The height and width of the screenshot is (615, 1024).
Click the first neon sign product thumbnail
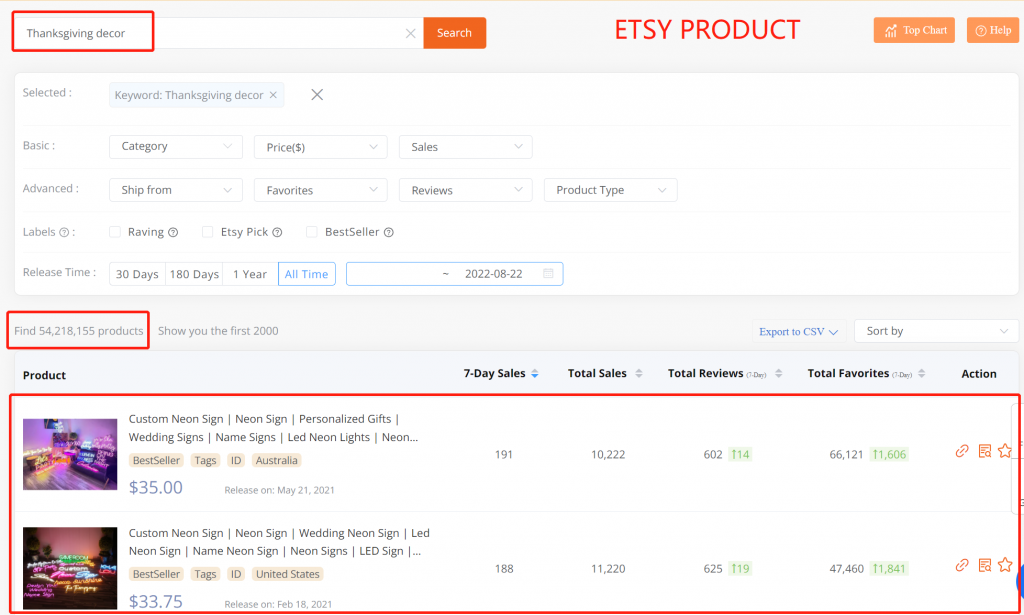tap(70, 454)
